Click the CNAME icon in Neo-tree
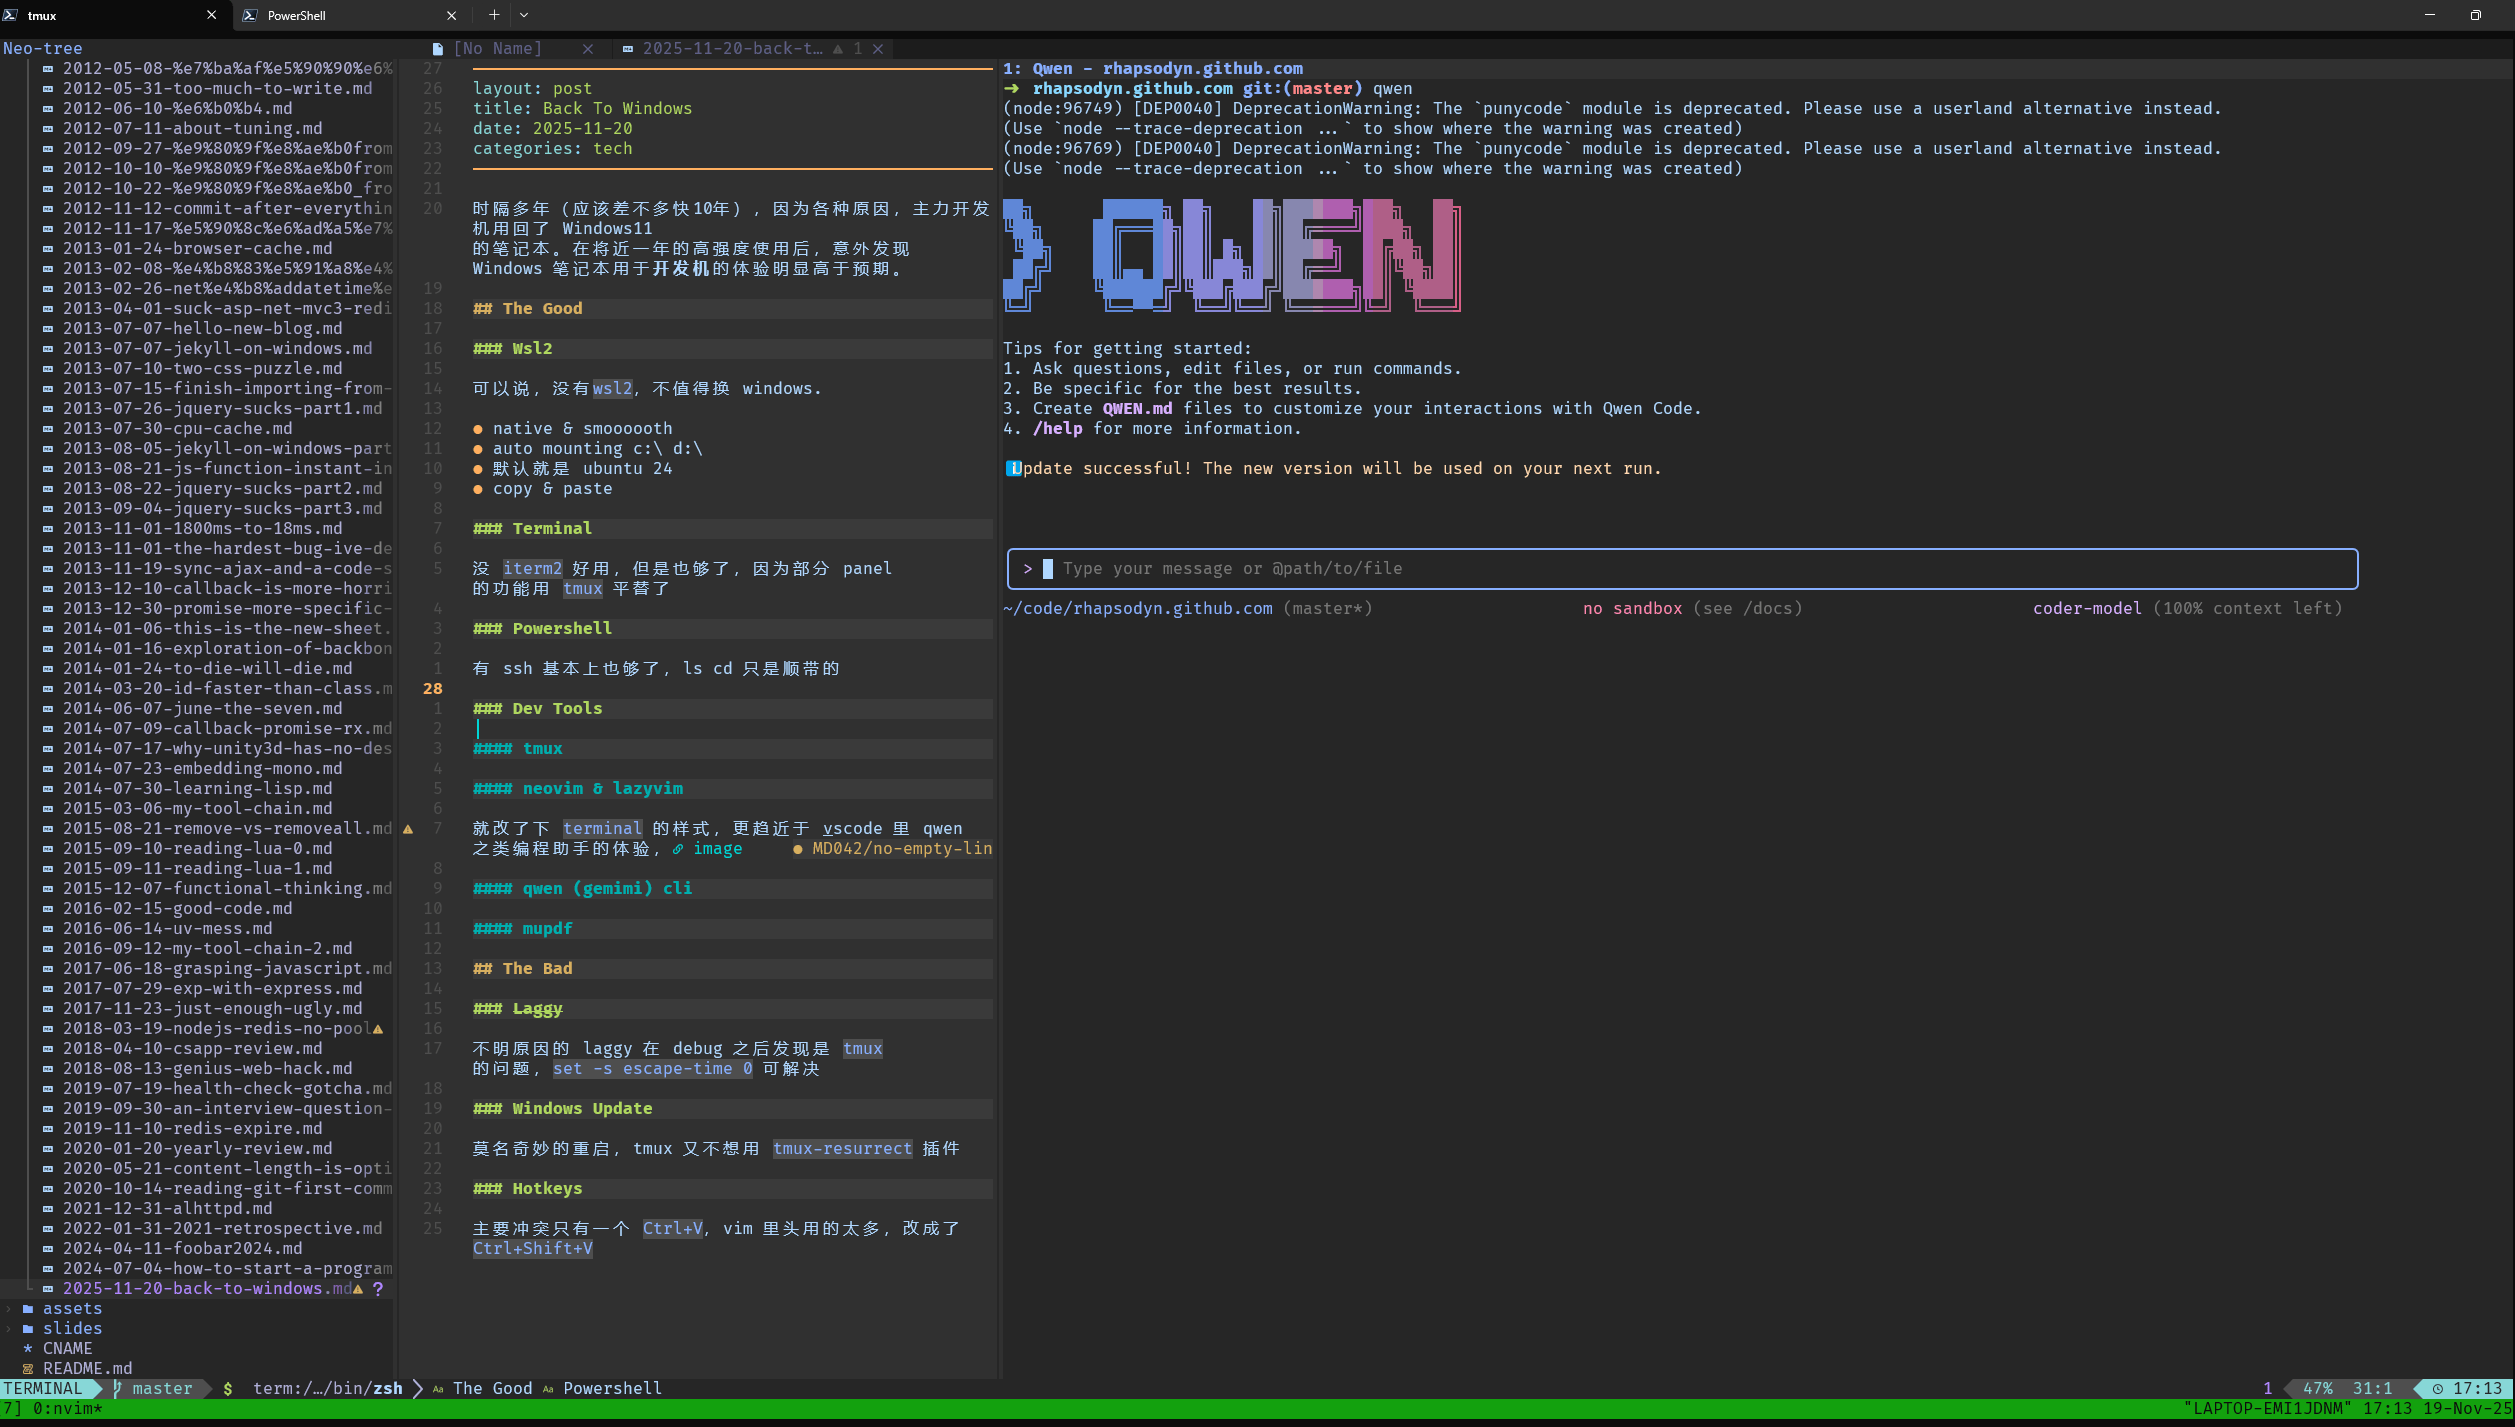This screenshot has width=2515, height=1427. (29, 1348)
